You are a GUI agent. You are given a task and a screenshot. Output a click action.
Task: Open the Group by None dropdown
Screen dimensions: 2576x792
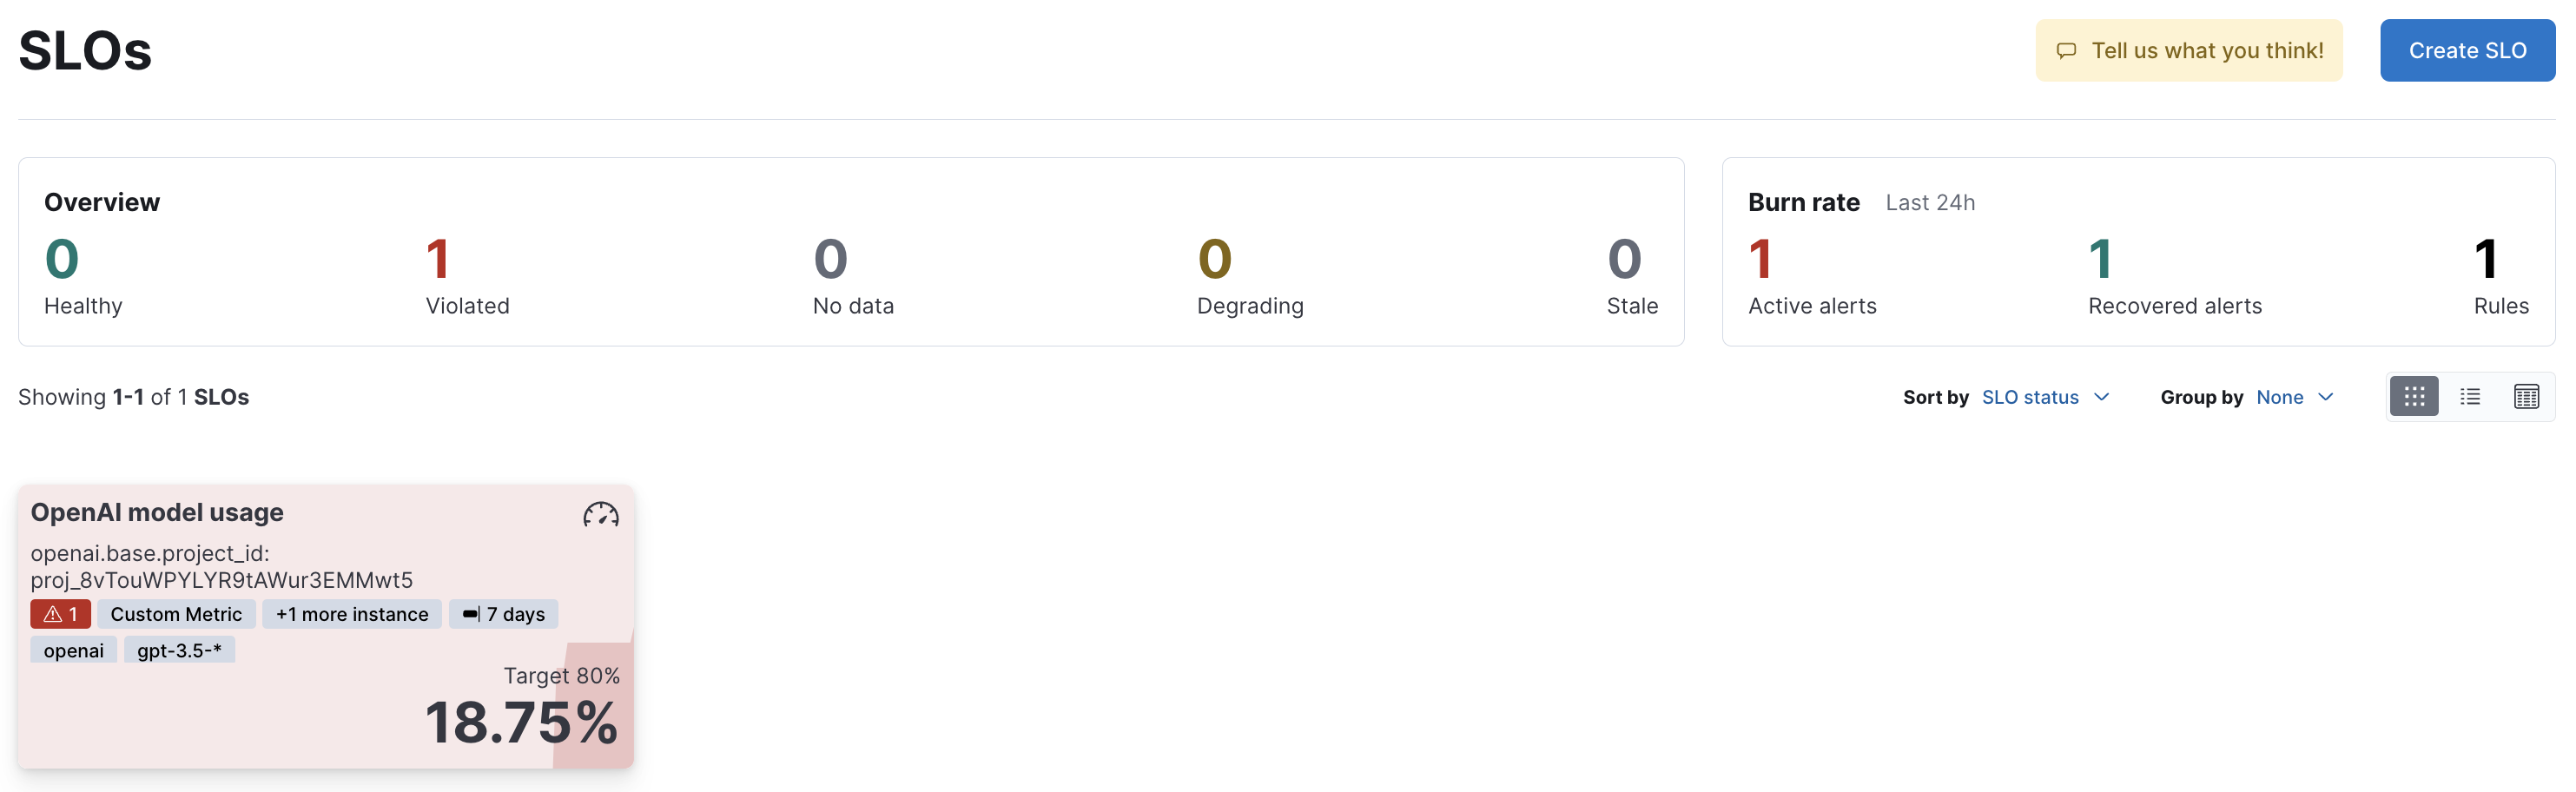click(x=2279, y=397)
